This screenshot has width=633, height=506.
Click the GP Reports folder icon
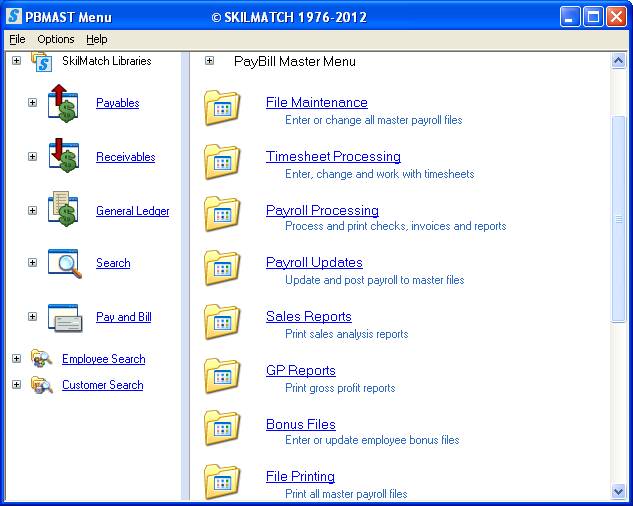pos(222,376)
